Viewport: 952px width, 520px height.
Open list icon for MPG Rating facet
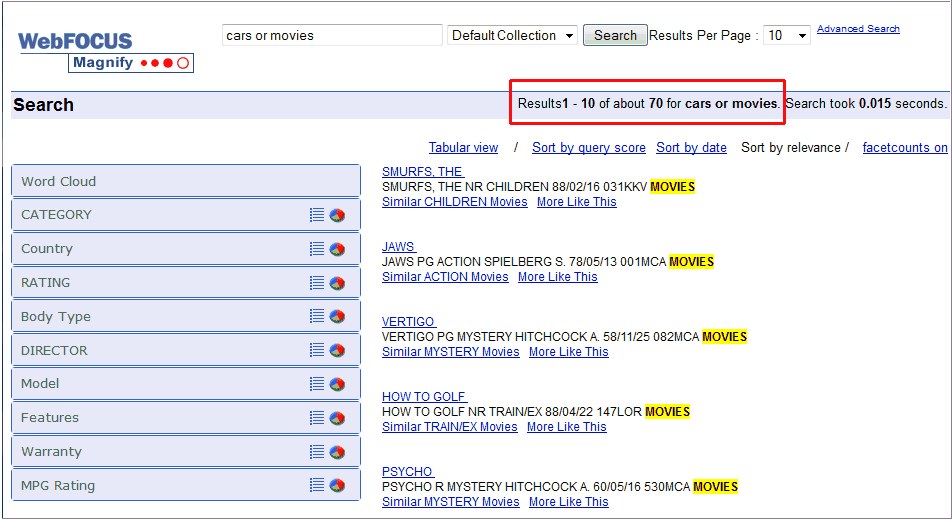[317, 485]
